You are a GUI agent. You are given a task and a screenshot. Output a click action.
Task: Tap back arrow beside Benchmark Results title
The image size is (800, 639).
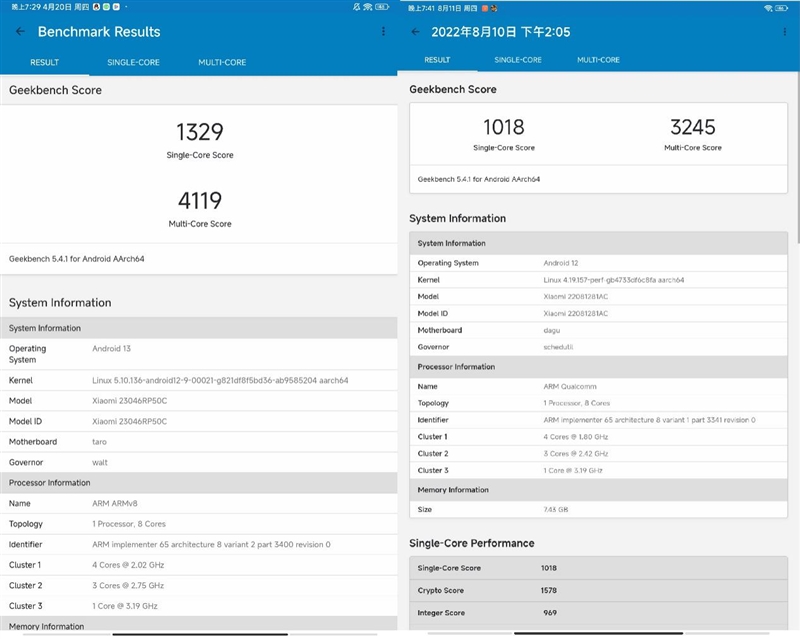[20, 32]
